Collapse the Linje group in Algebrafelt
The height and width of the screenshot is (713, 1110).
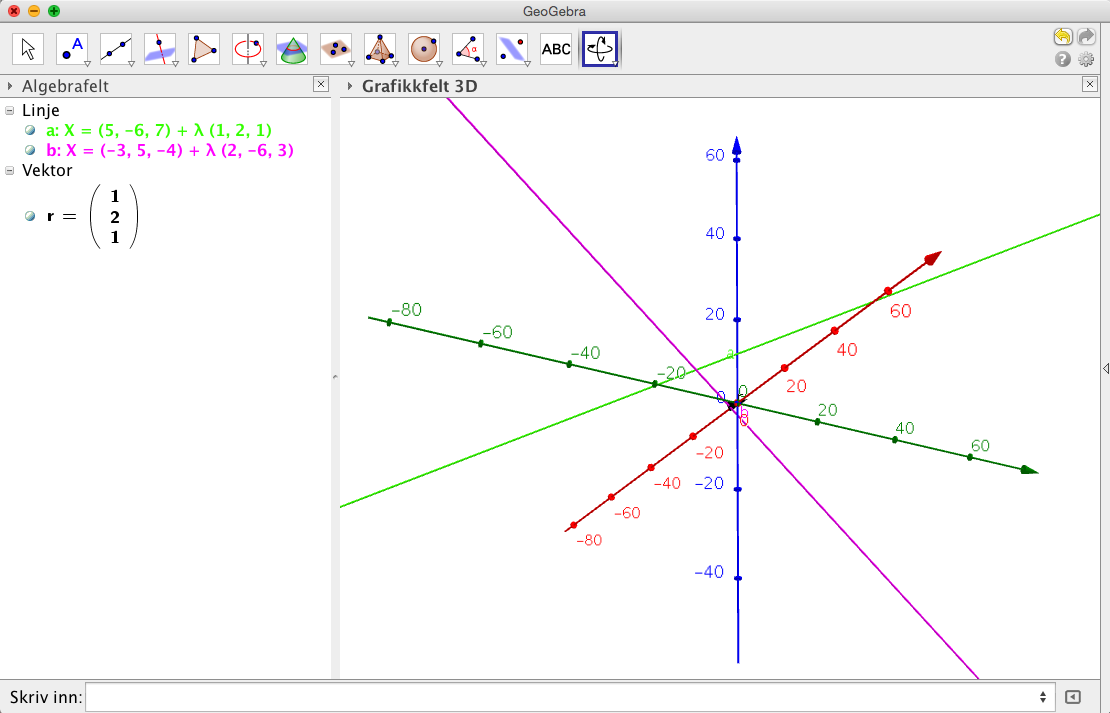pos(10,110)
